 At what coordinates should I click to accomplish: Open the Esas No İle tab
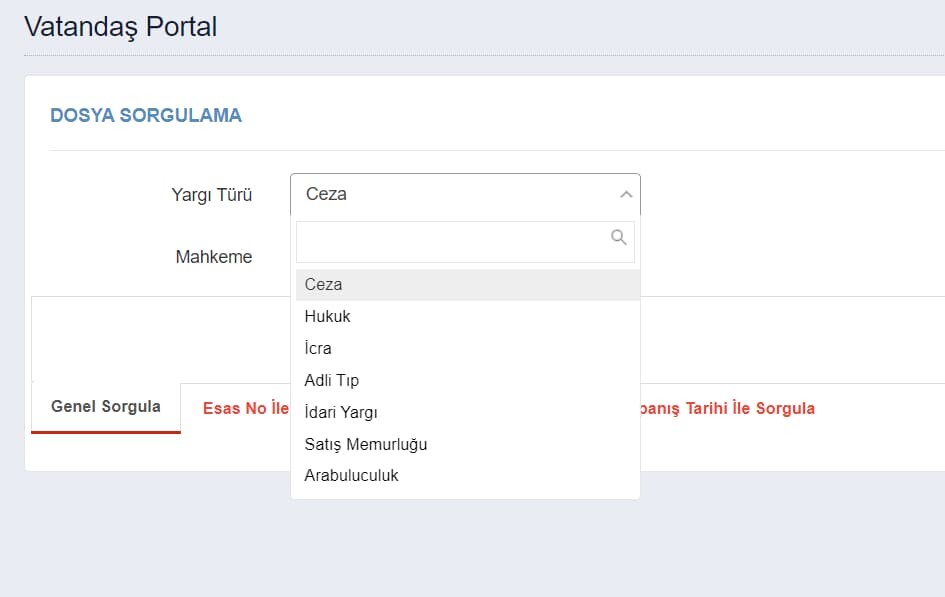pyautogui.click(x=246, y=408)
